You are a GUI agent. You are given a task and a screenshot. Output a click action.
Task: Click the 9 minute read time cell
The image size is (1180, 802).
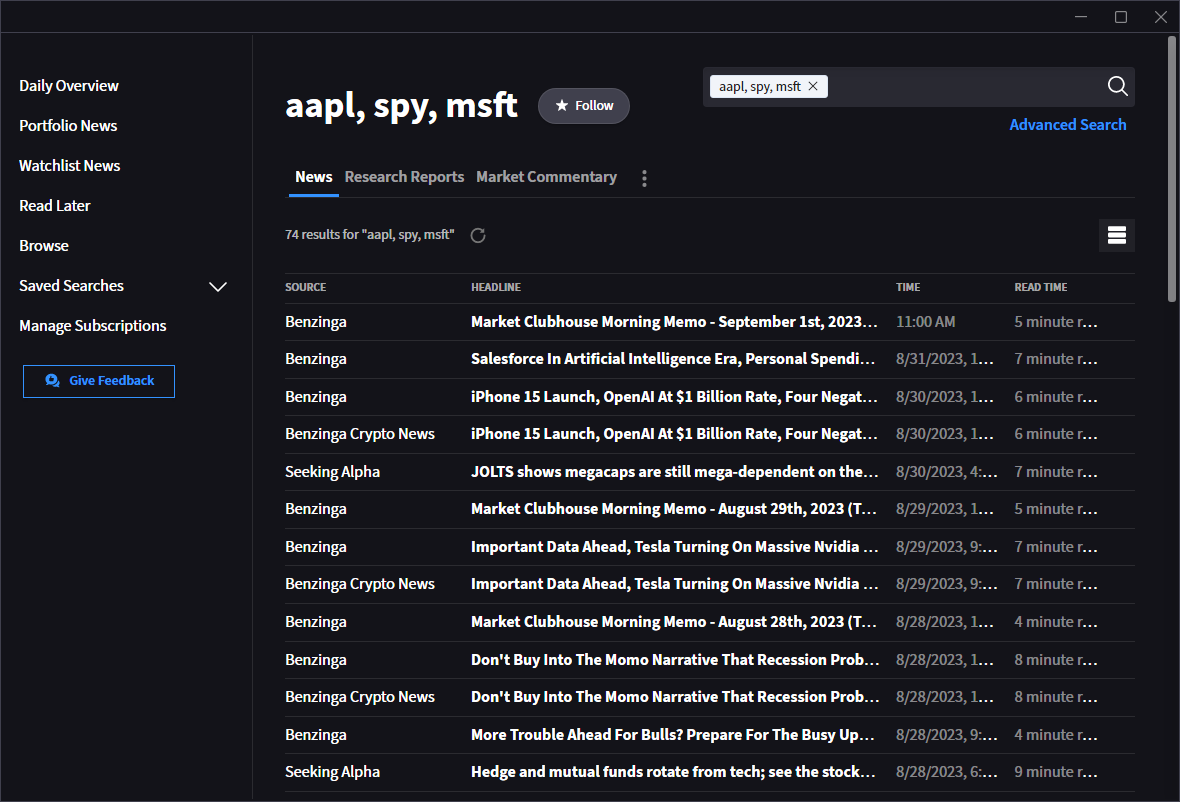point(1056,772)
